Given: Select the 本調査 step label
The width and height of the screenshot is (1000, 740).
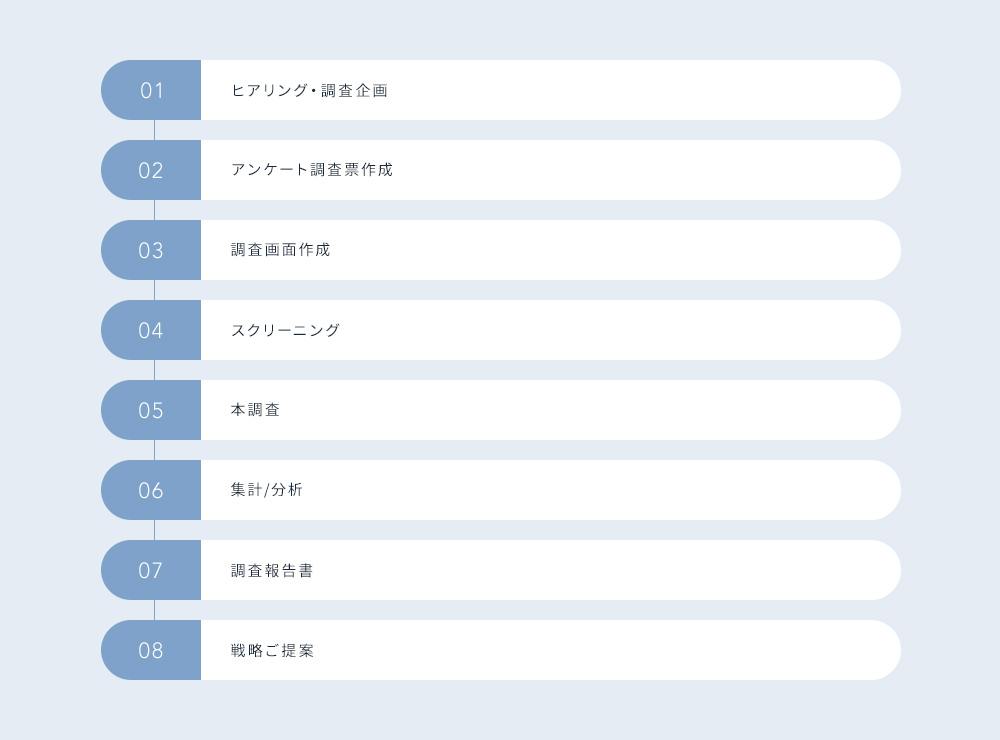Looking at the screenshot, I should pos(255,410).
